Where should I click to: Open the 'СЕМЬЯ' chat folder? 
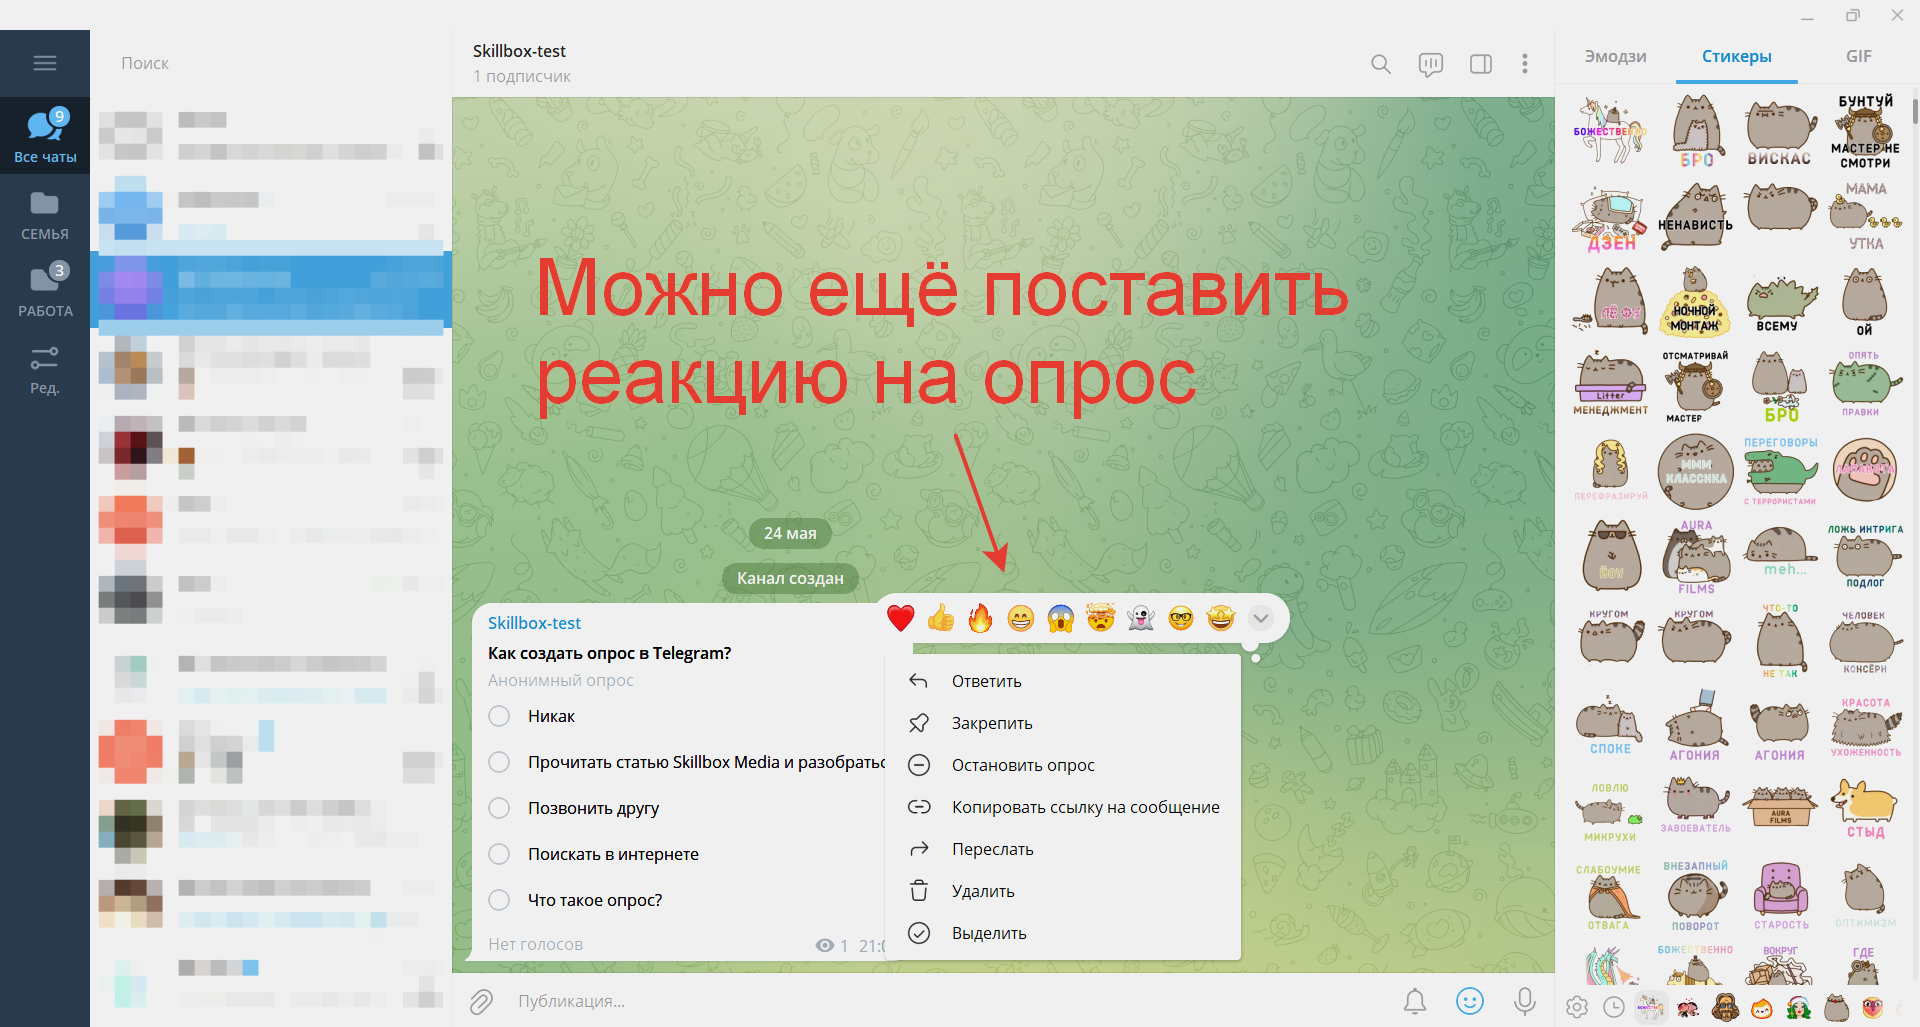click(45, 215)
